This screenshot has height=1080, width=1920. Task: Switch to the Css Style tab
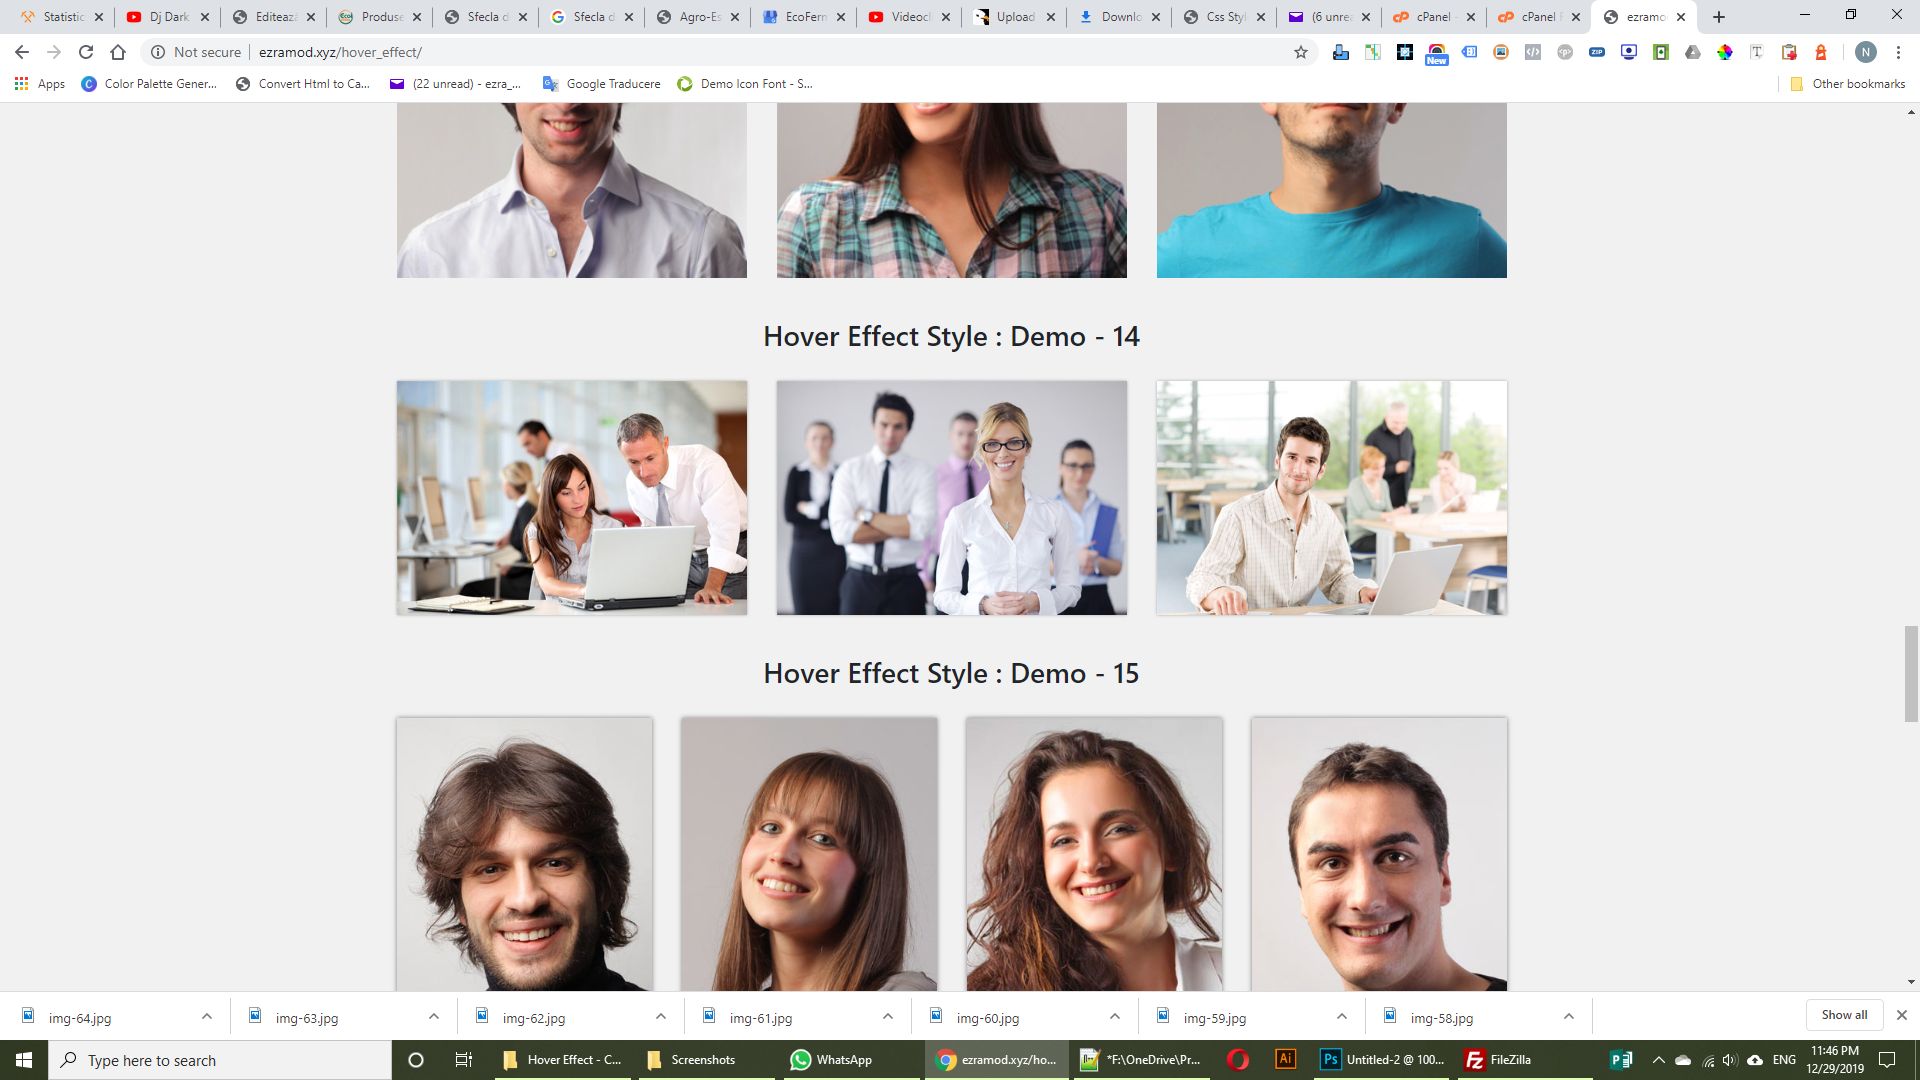point(1224,17)
